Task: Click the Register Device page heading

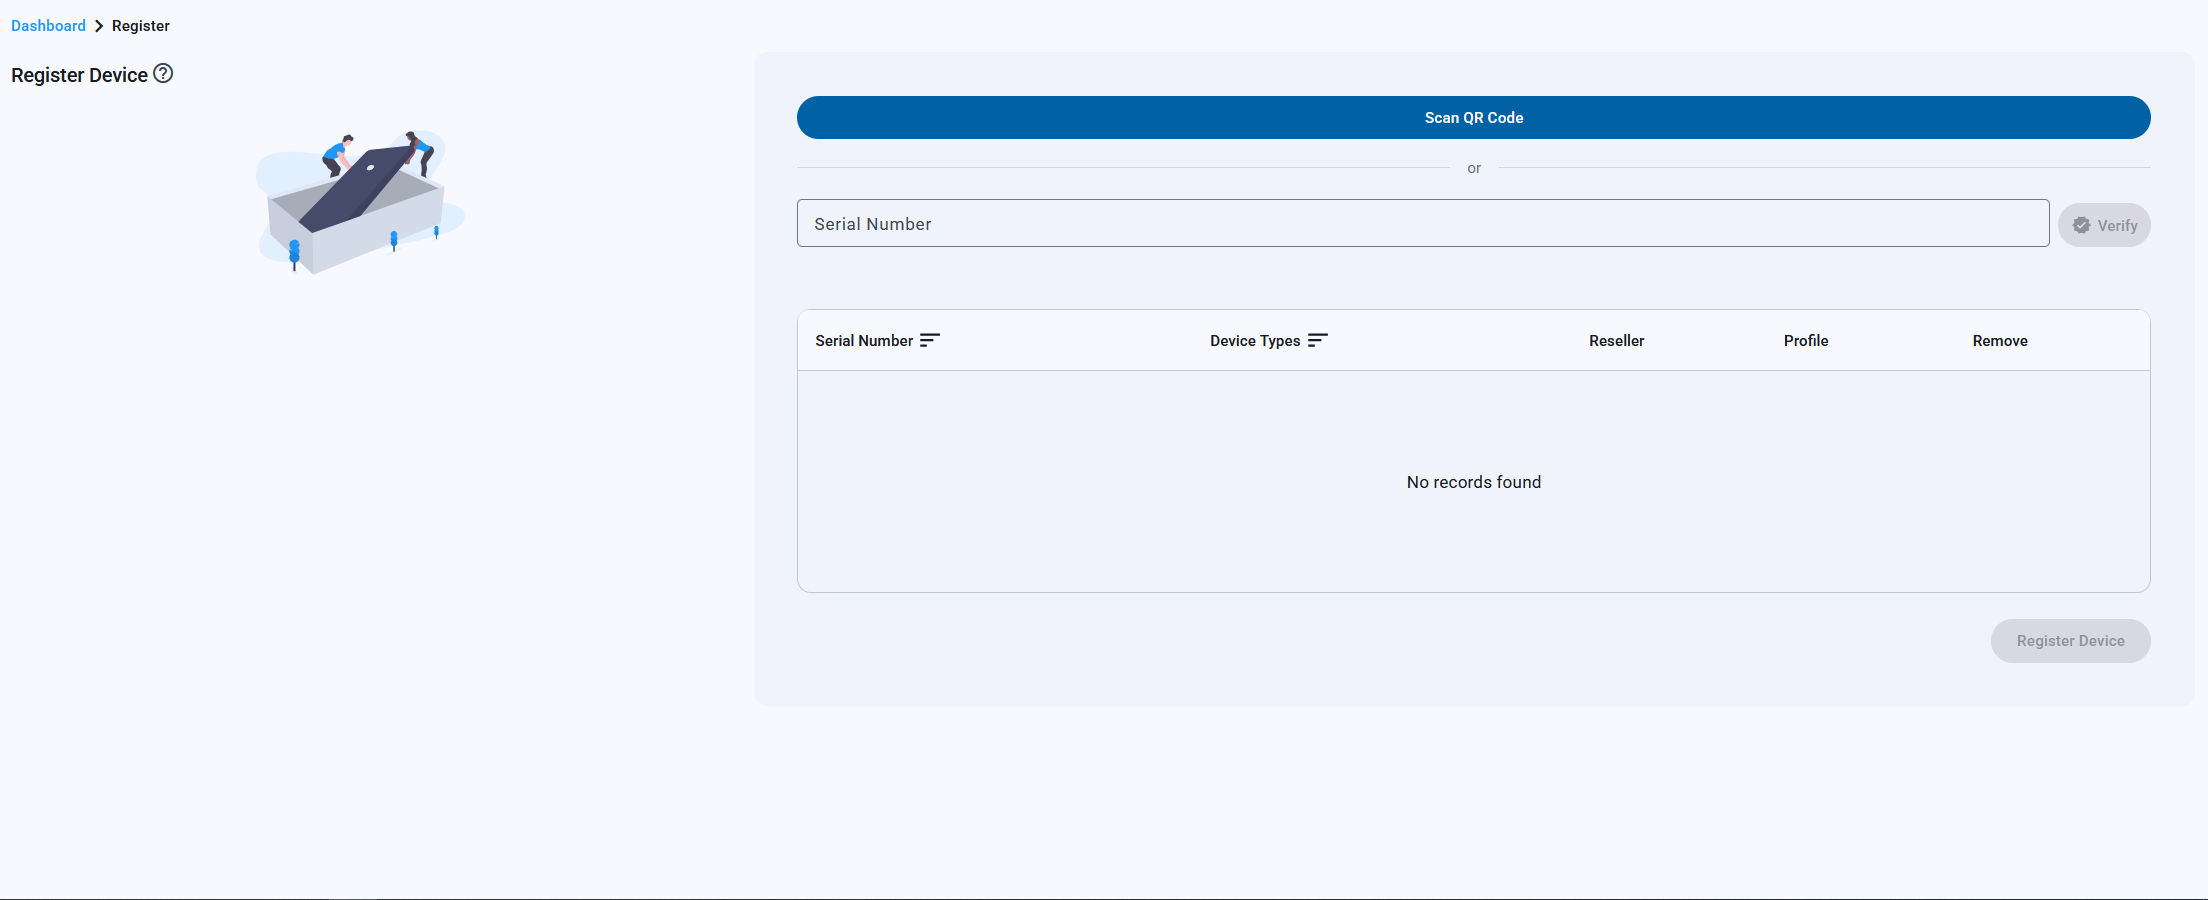Action: (79, 75)
